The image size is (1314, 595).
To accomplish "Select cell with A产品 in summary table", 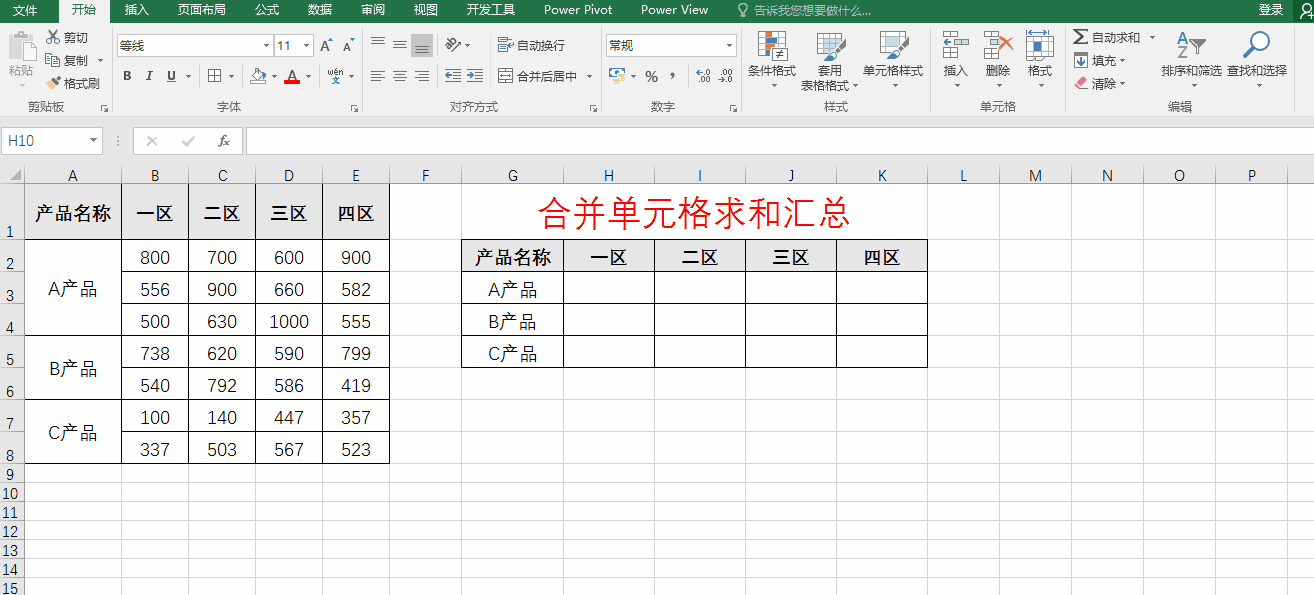I will 513,289.
